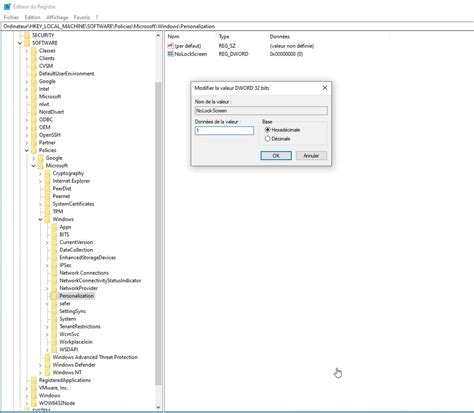Expand the CurrentVersion tree node
Image resolution: width=474 pixels, height=413 pixels.
pyautogui.click(x=47, y=242)
